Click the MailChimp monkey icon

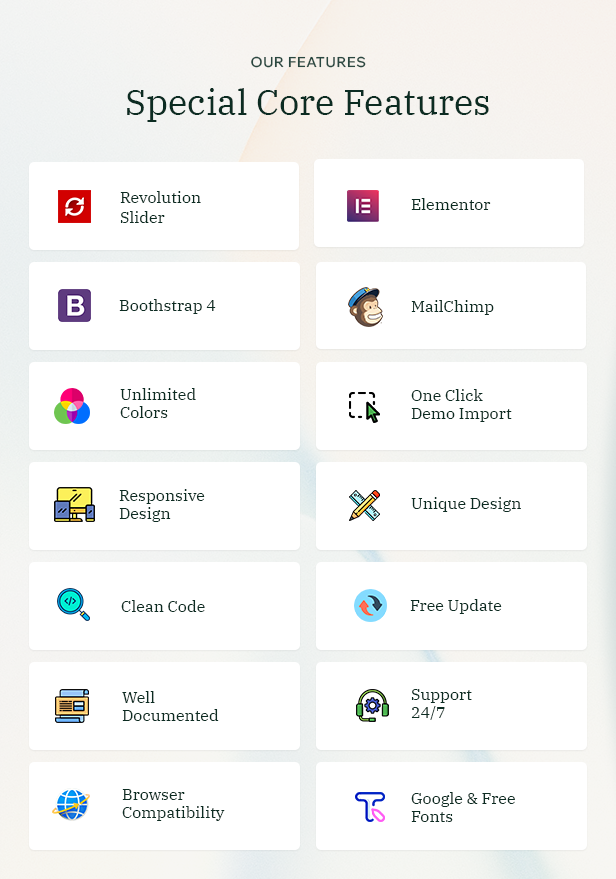[x=365, y=307]
